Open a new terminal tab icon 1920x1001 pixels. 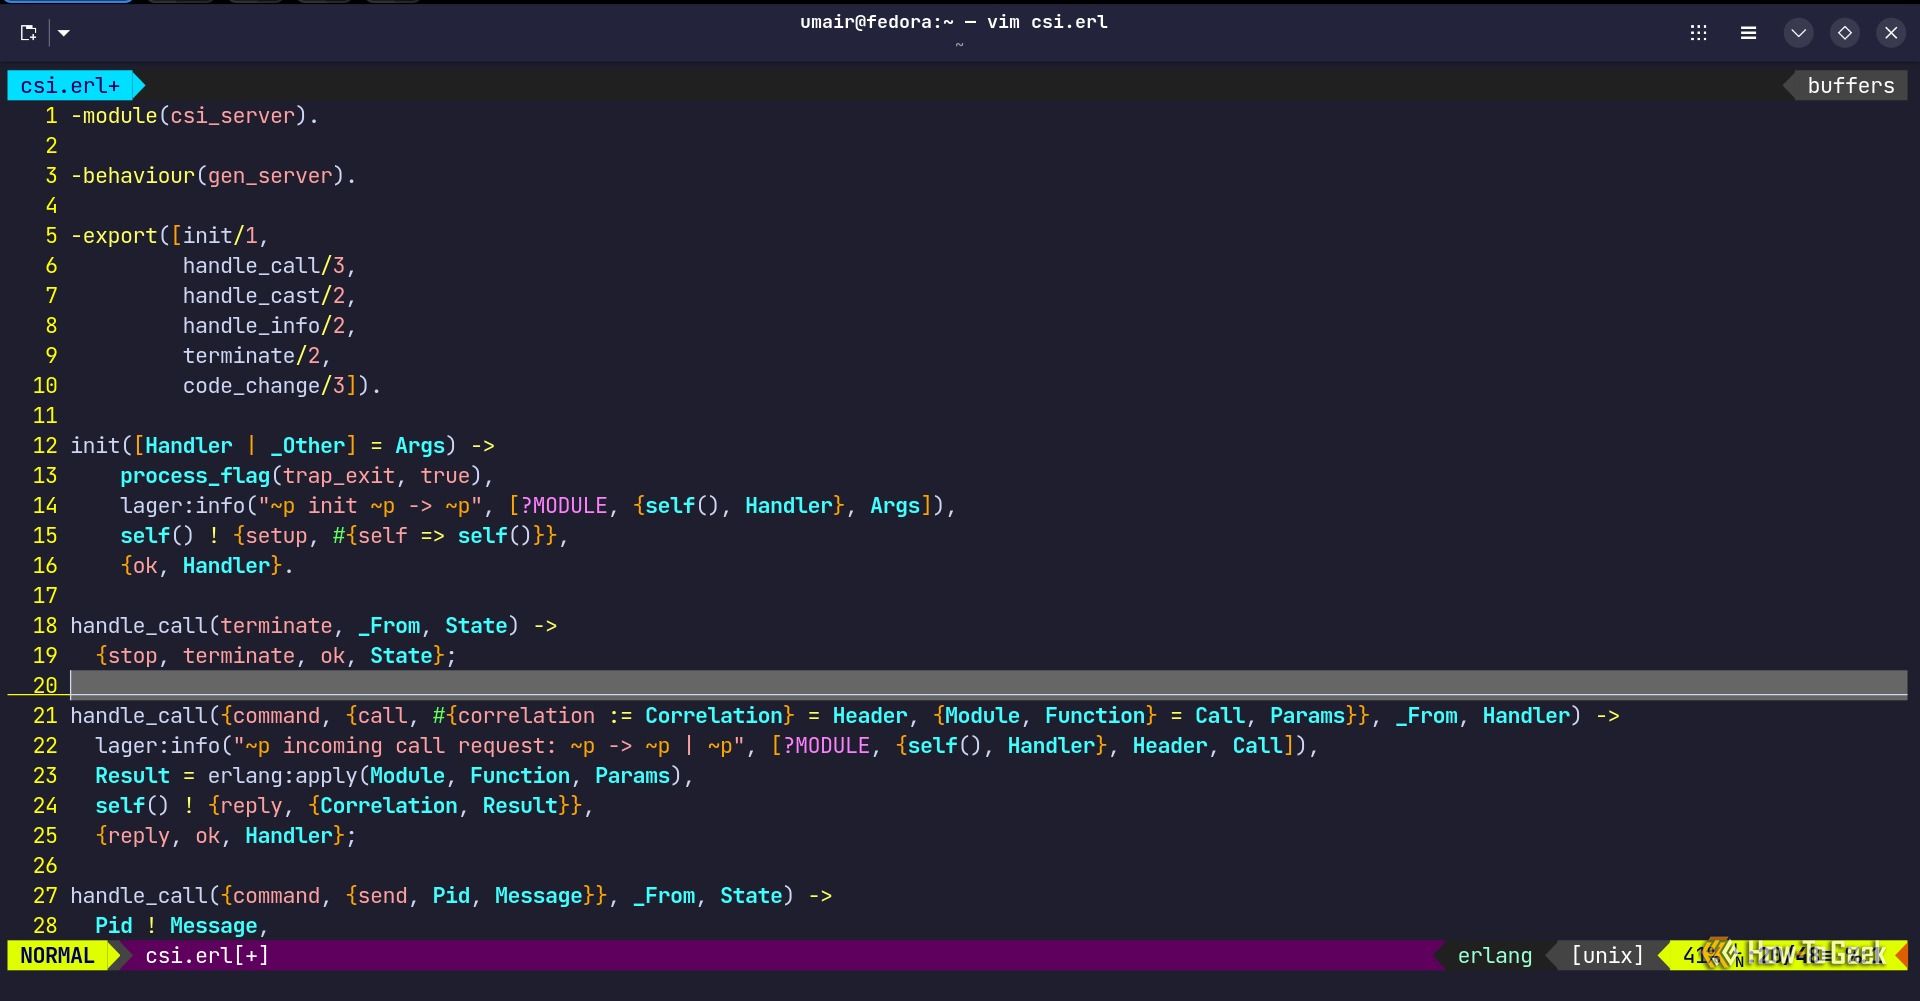coord(28,33)
